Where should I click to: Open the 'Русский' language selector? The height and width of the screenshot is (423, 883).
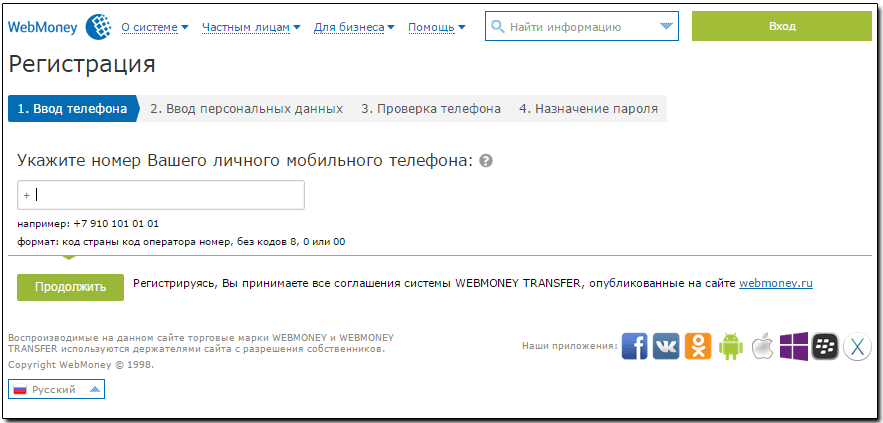pyautogui.click(x=56, y=389)
